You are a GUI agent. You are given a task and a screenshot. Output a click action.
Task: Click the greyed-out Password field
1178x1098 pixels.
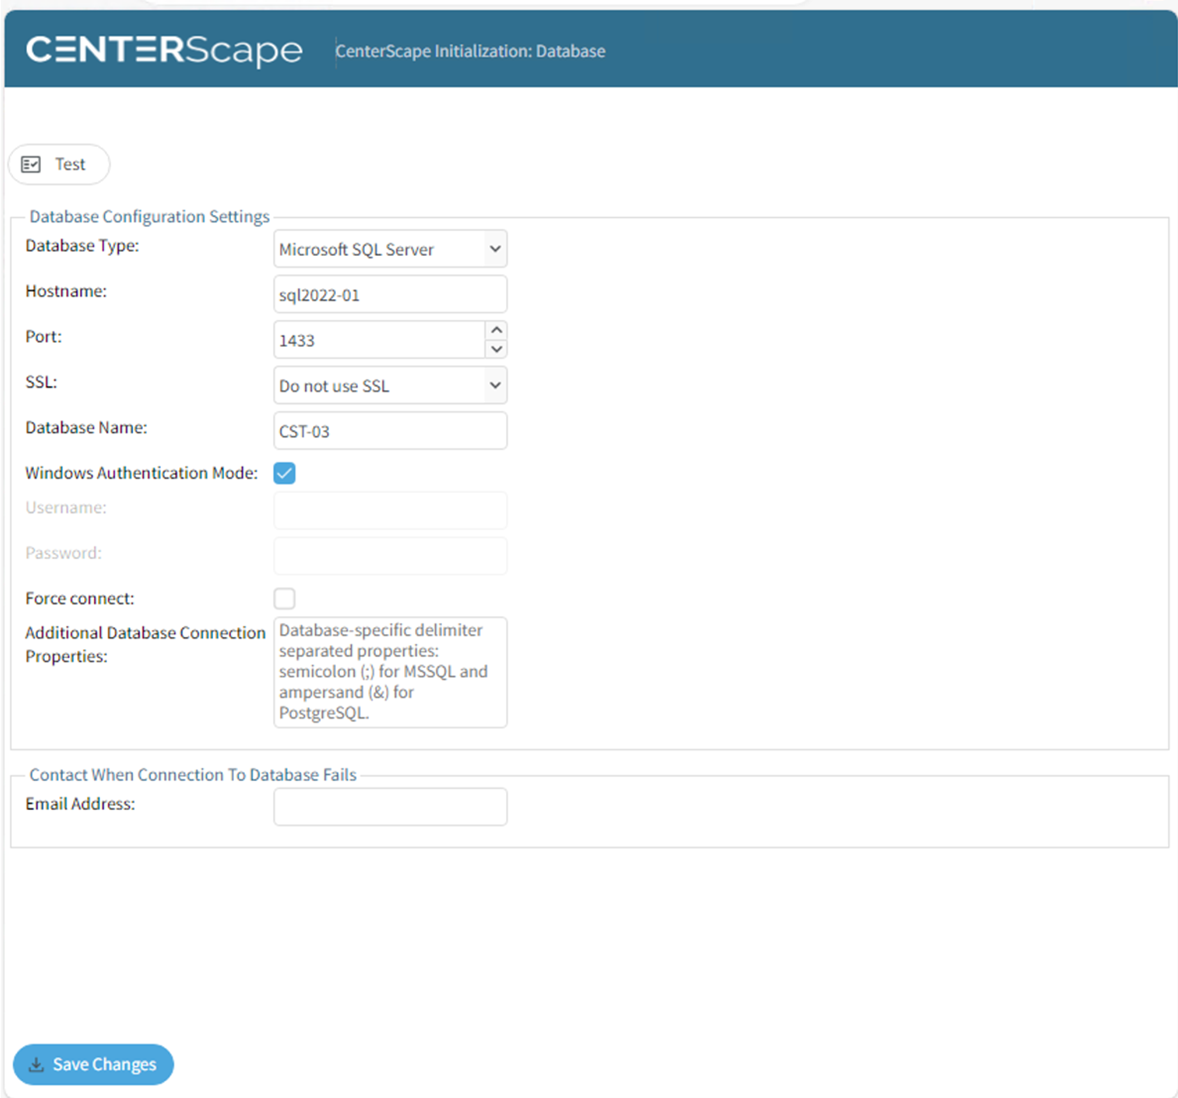390,555
